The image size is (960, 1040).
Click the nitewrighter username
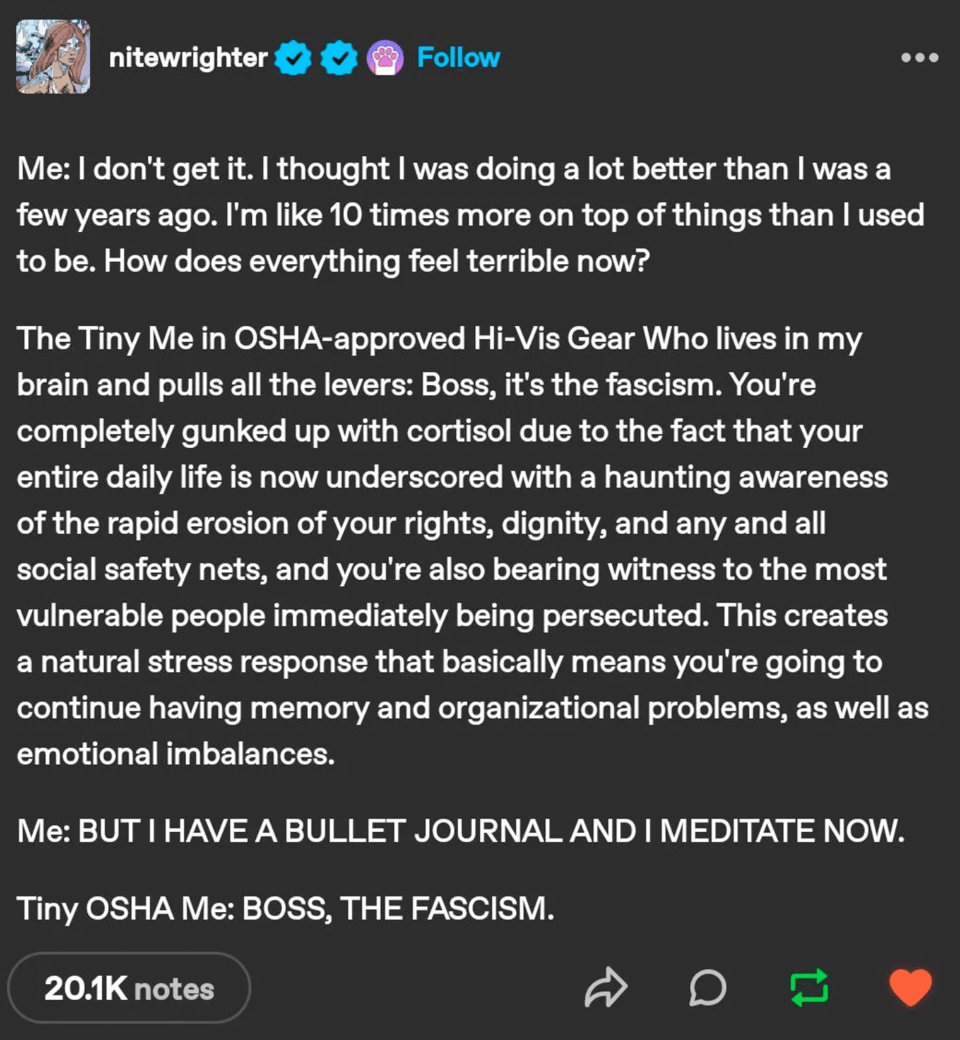(188, 57)
